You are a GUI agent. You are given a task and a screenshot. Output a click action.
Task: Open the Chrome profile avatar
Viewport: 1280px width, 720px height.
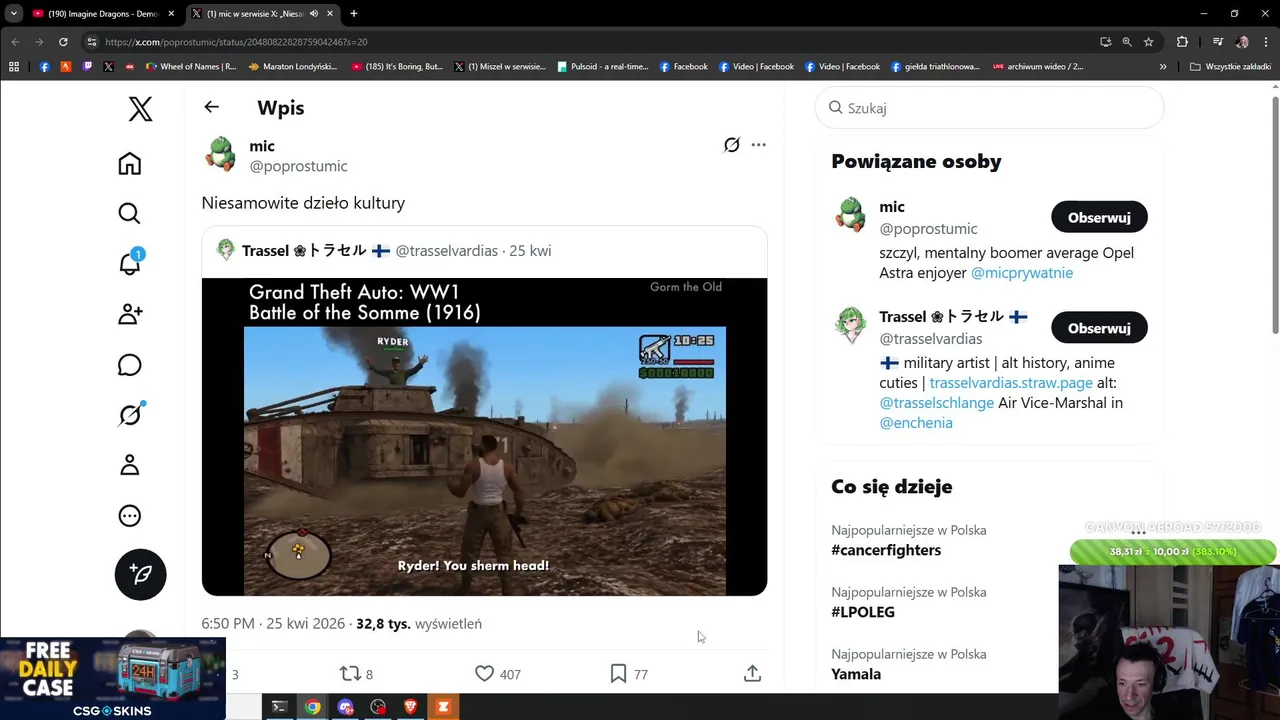coord(1242,42)
